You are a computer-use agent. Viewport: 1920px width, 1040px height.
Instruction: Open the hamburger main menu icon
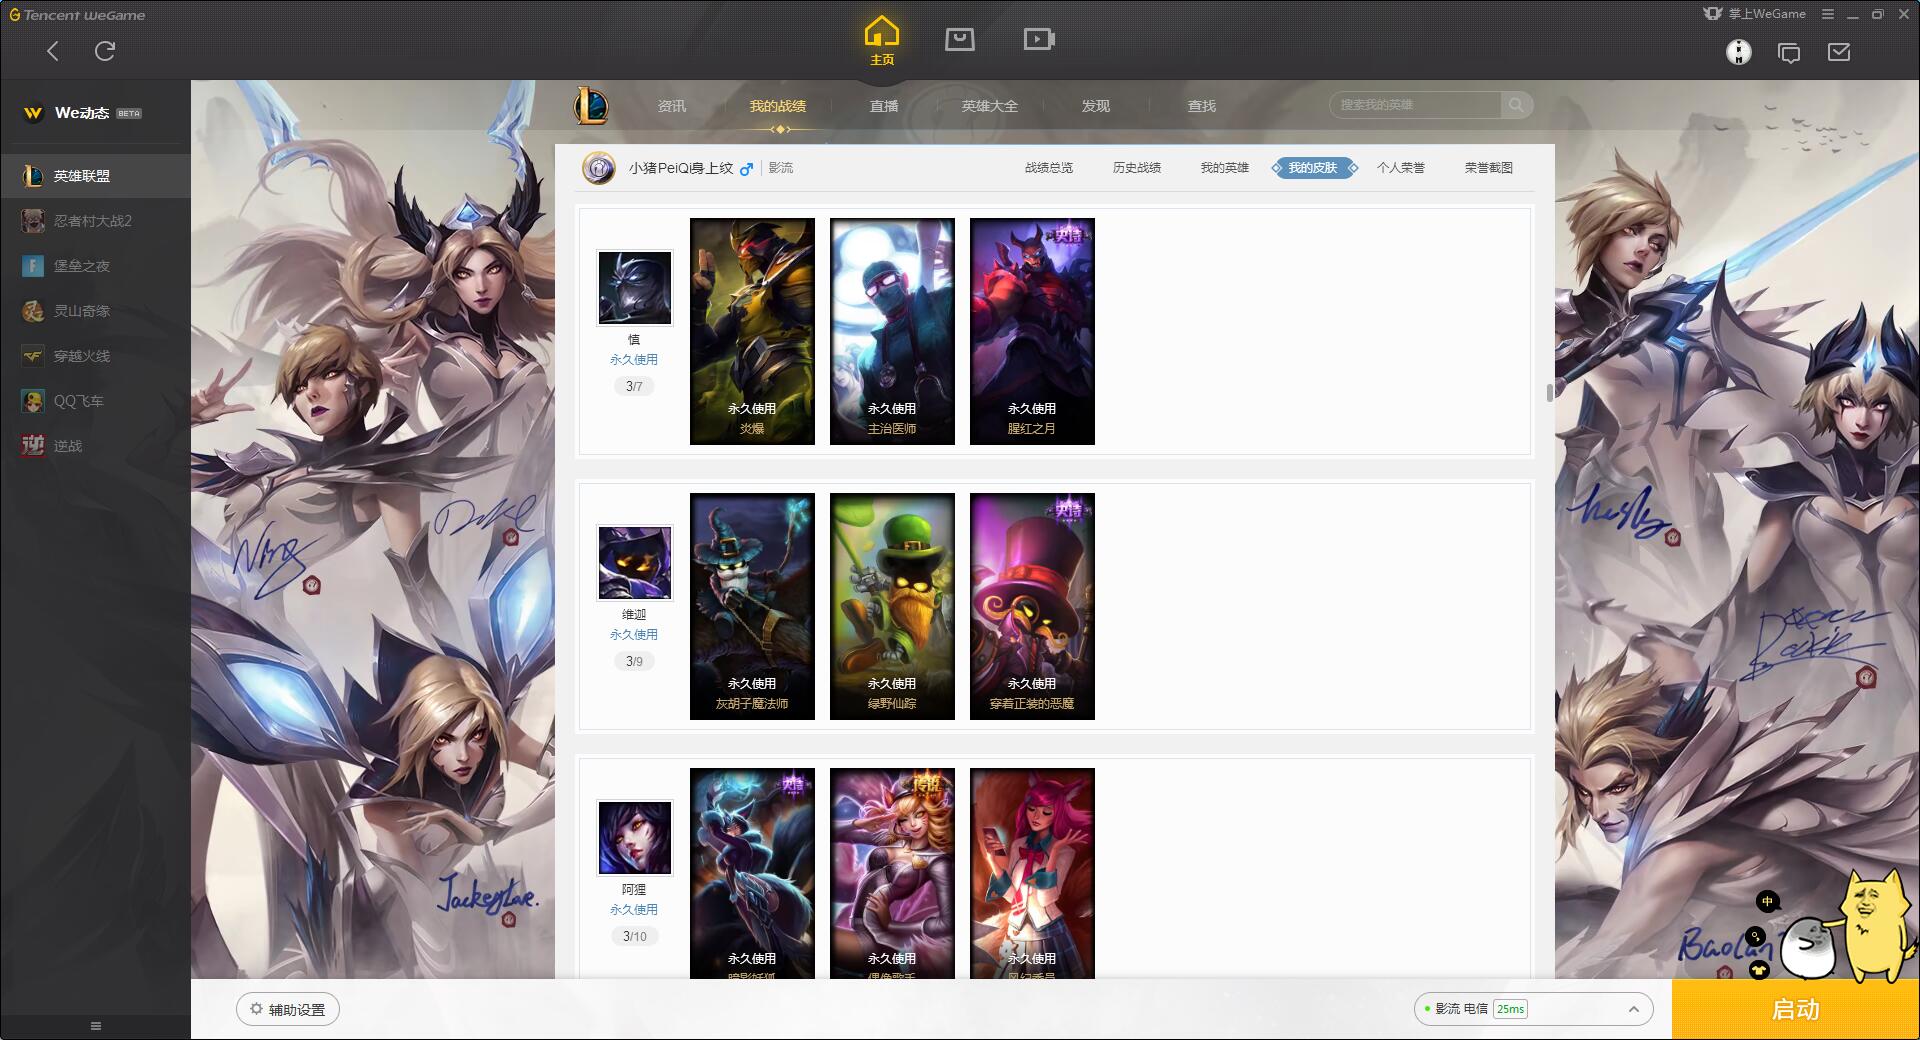coord(1828,14)
